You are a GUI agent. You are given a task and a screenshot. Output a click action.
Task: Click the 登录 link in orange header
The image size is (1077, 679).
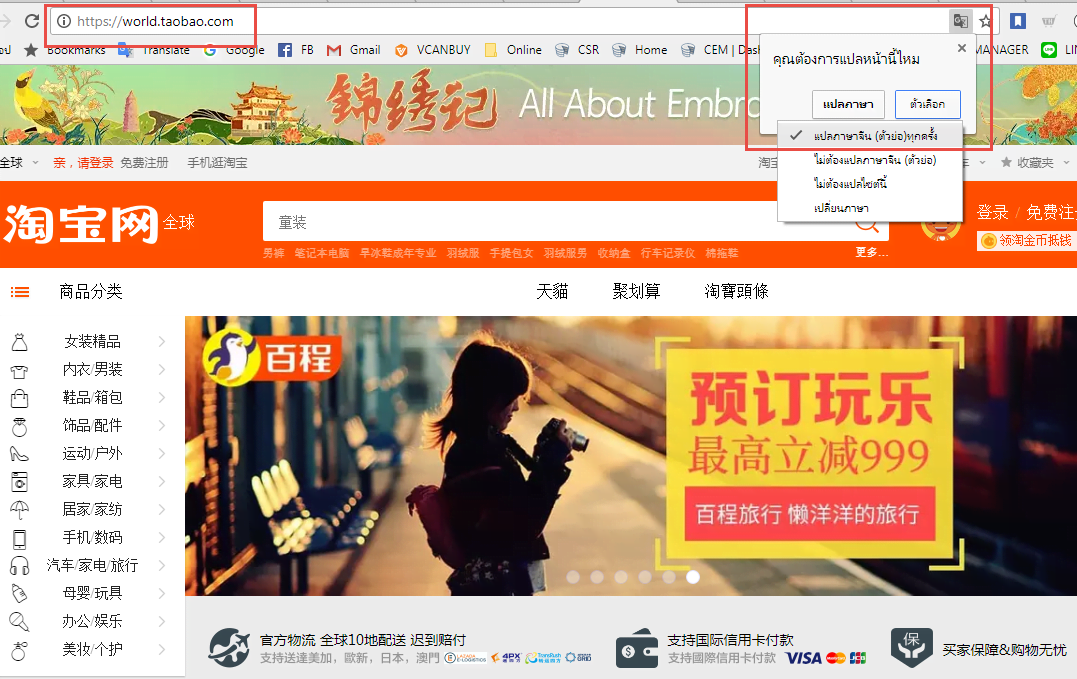point(993,213)
